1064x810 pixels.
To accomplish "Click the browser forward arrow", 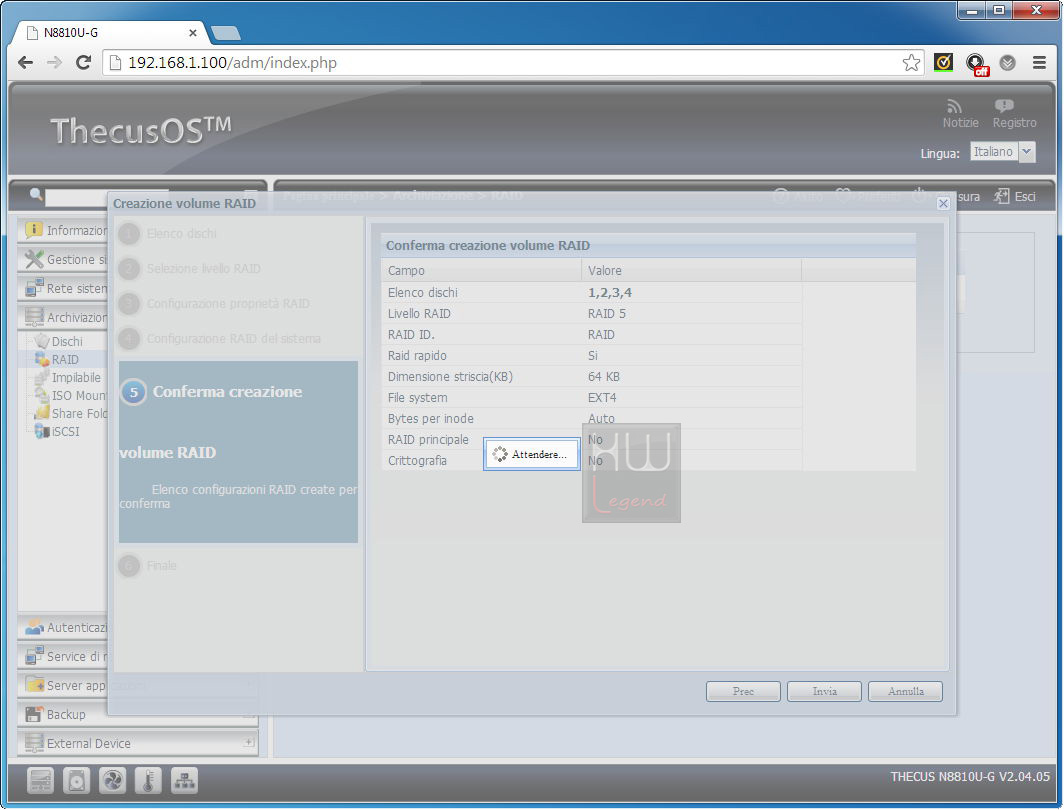I will [54, 62].
